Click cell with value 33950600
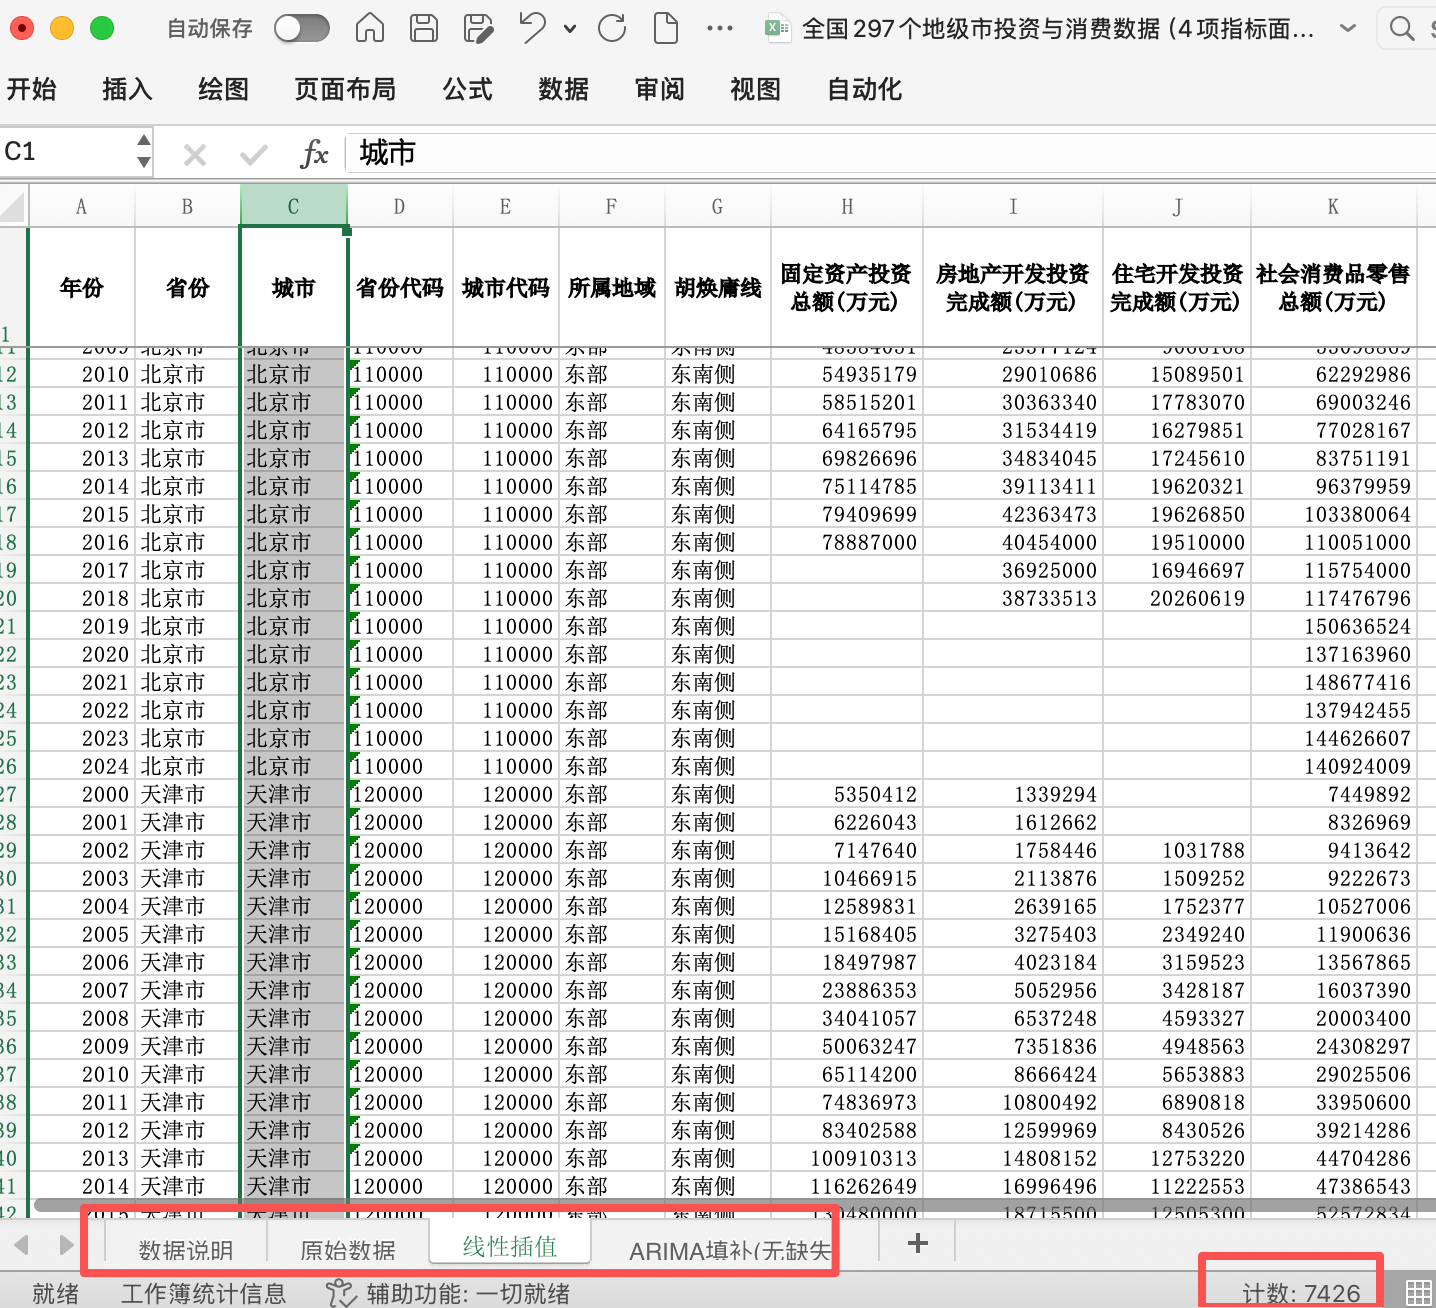The width and height of the screenshot is (1436, 1308). pyautogui.click(x=1333, y=1102)
